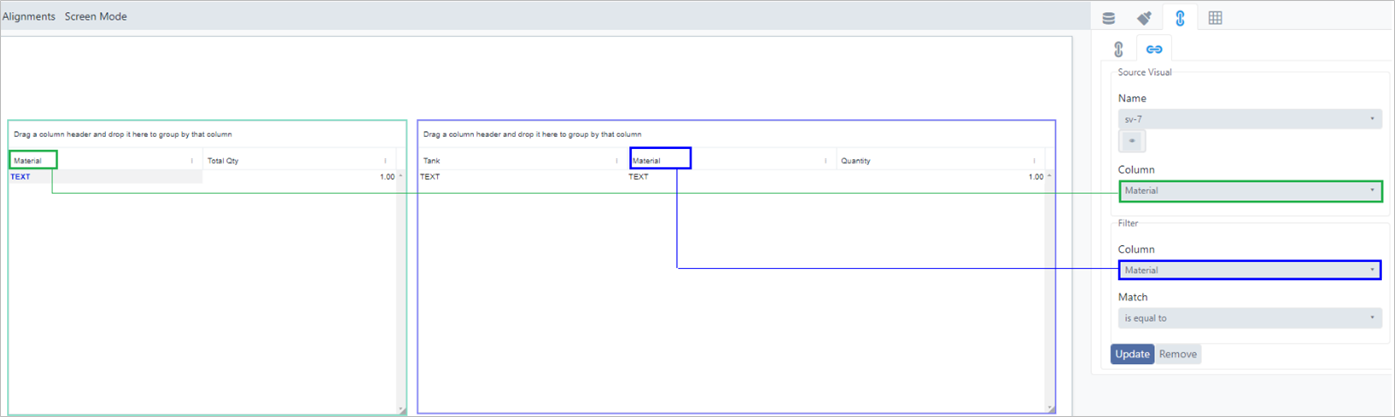Open the Filter Column dropdown
Image resolution: width=1395 pixels, height=417 pixels.
(1249, 270)
